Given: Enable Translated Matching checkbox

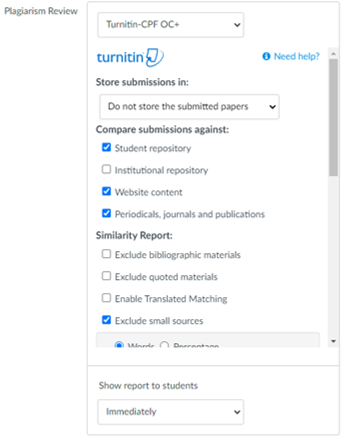Looking at the screenshot, I should pos(106,298).
